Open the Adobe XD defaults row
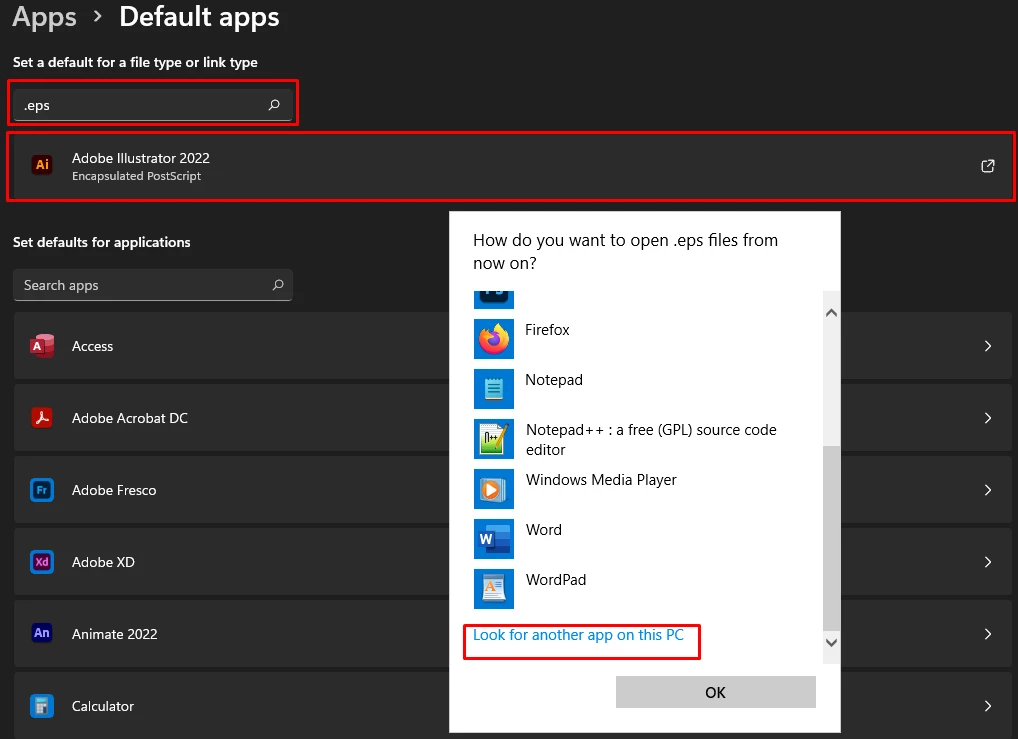 pyautogui.click(x=513, y=562)
